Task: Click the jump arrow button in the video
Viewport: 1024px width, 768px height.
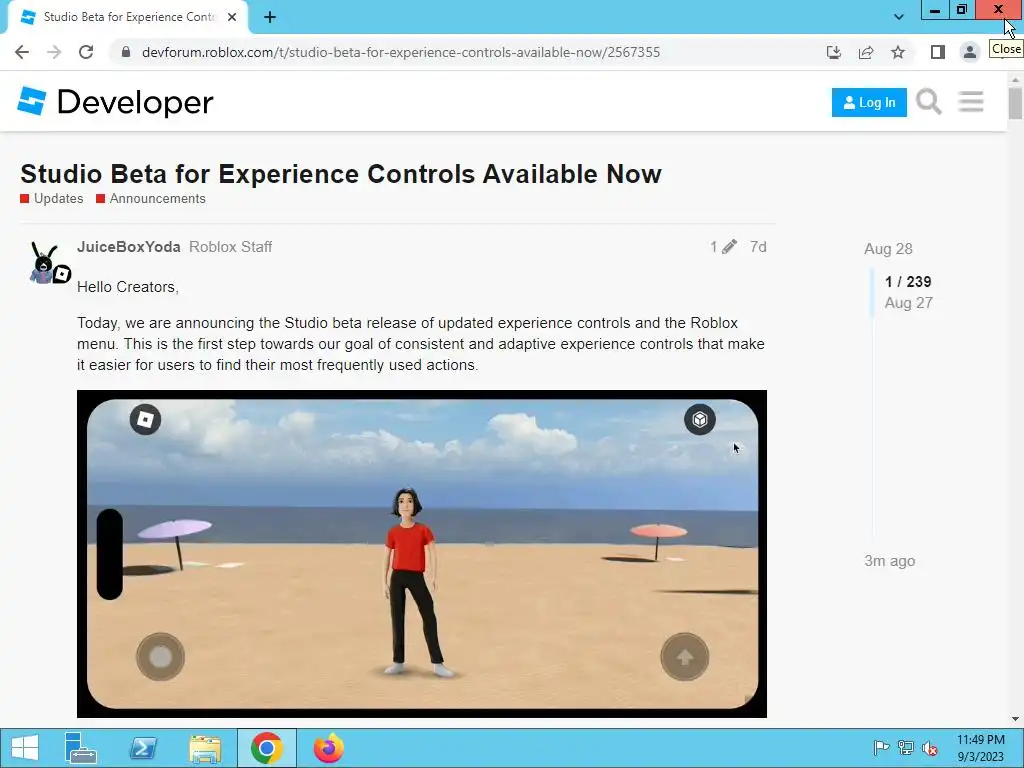Action: pyautogui.click(x=684, y=656)
